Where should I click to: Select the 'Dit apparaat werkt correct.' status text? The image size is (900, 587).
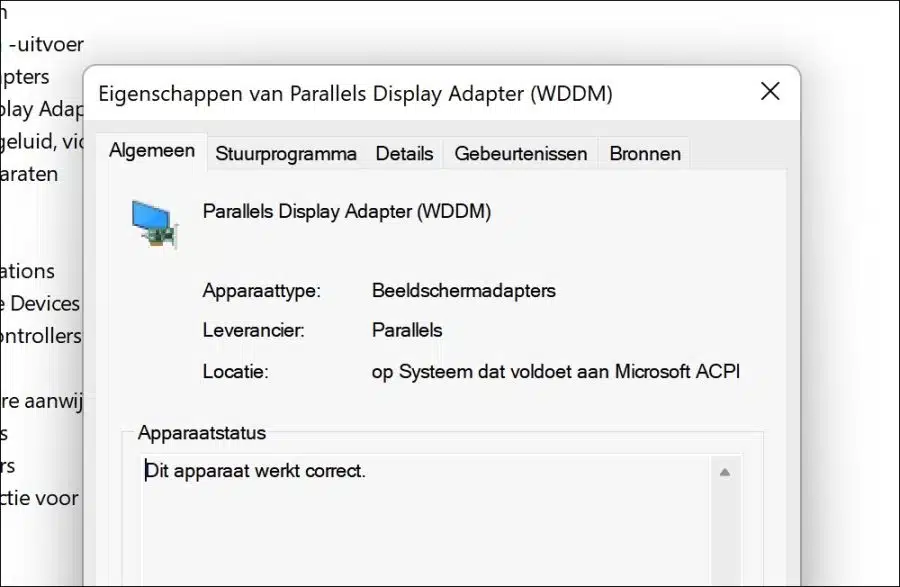tap(255, 471)
